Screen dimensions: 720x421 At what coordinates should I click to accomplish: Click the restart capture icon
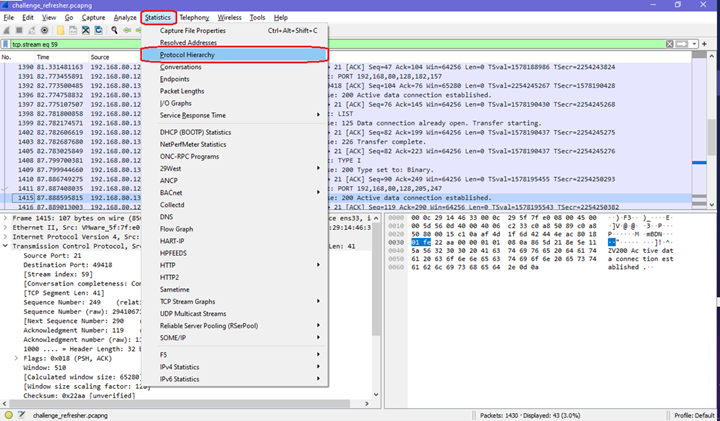[32, 30]
